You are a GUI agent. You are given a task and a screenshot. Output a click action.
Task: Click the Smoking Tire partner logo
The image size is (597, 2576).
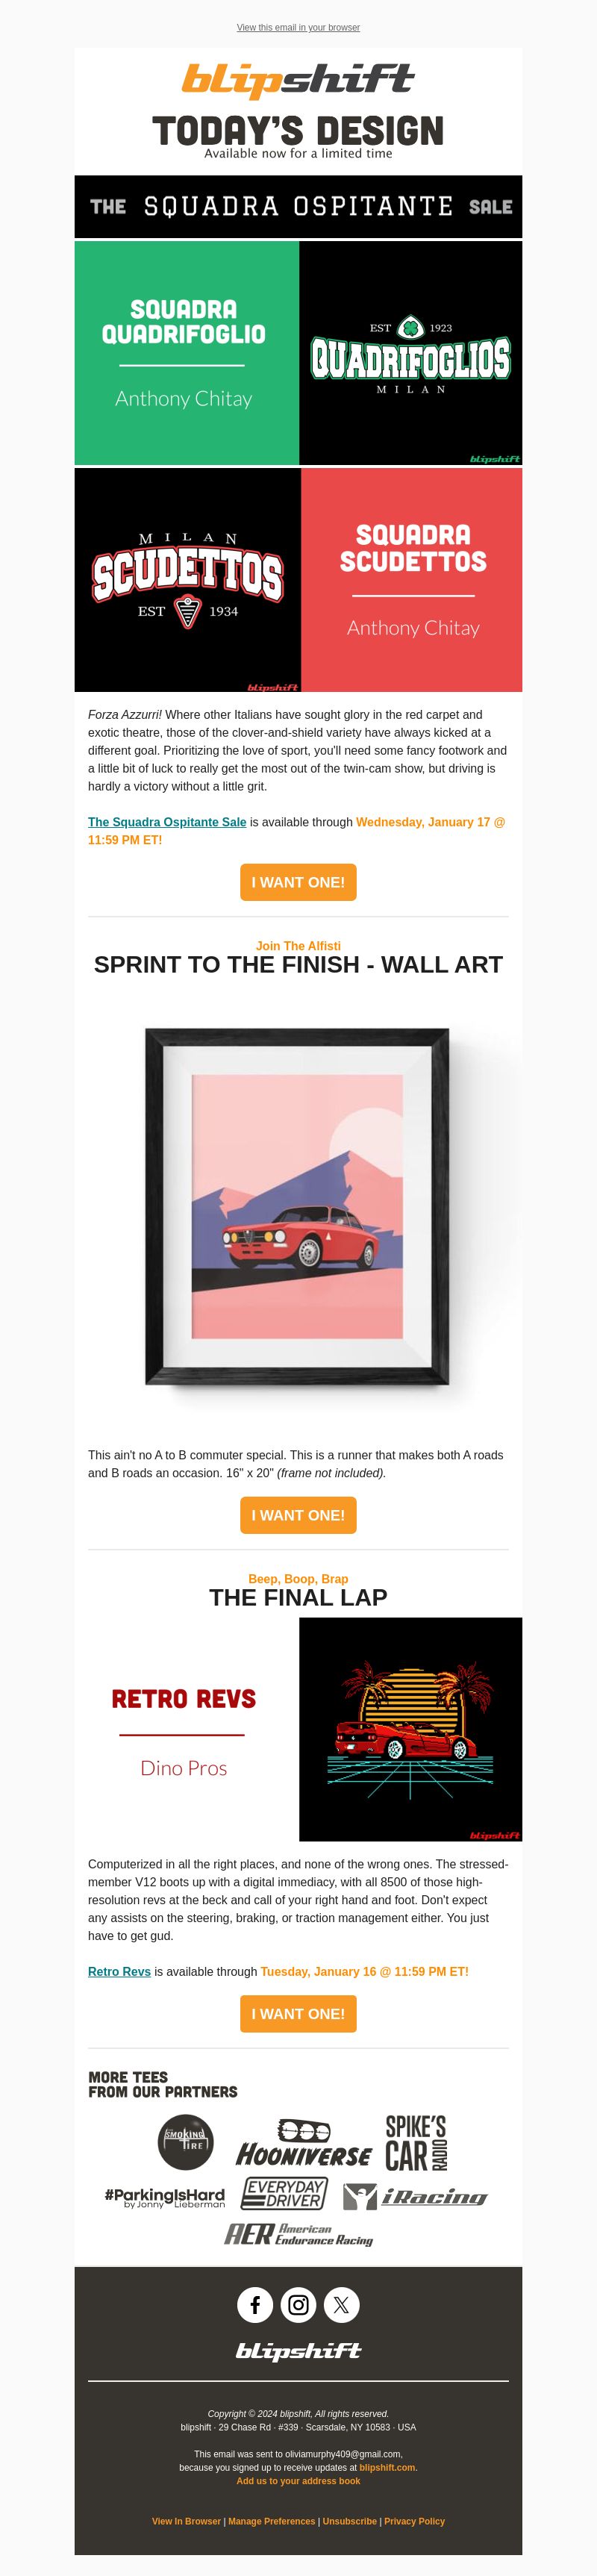(x=186, y=2141)
